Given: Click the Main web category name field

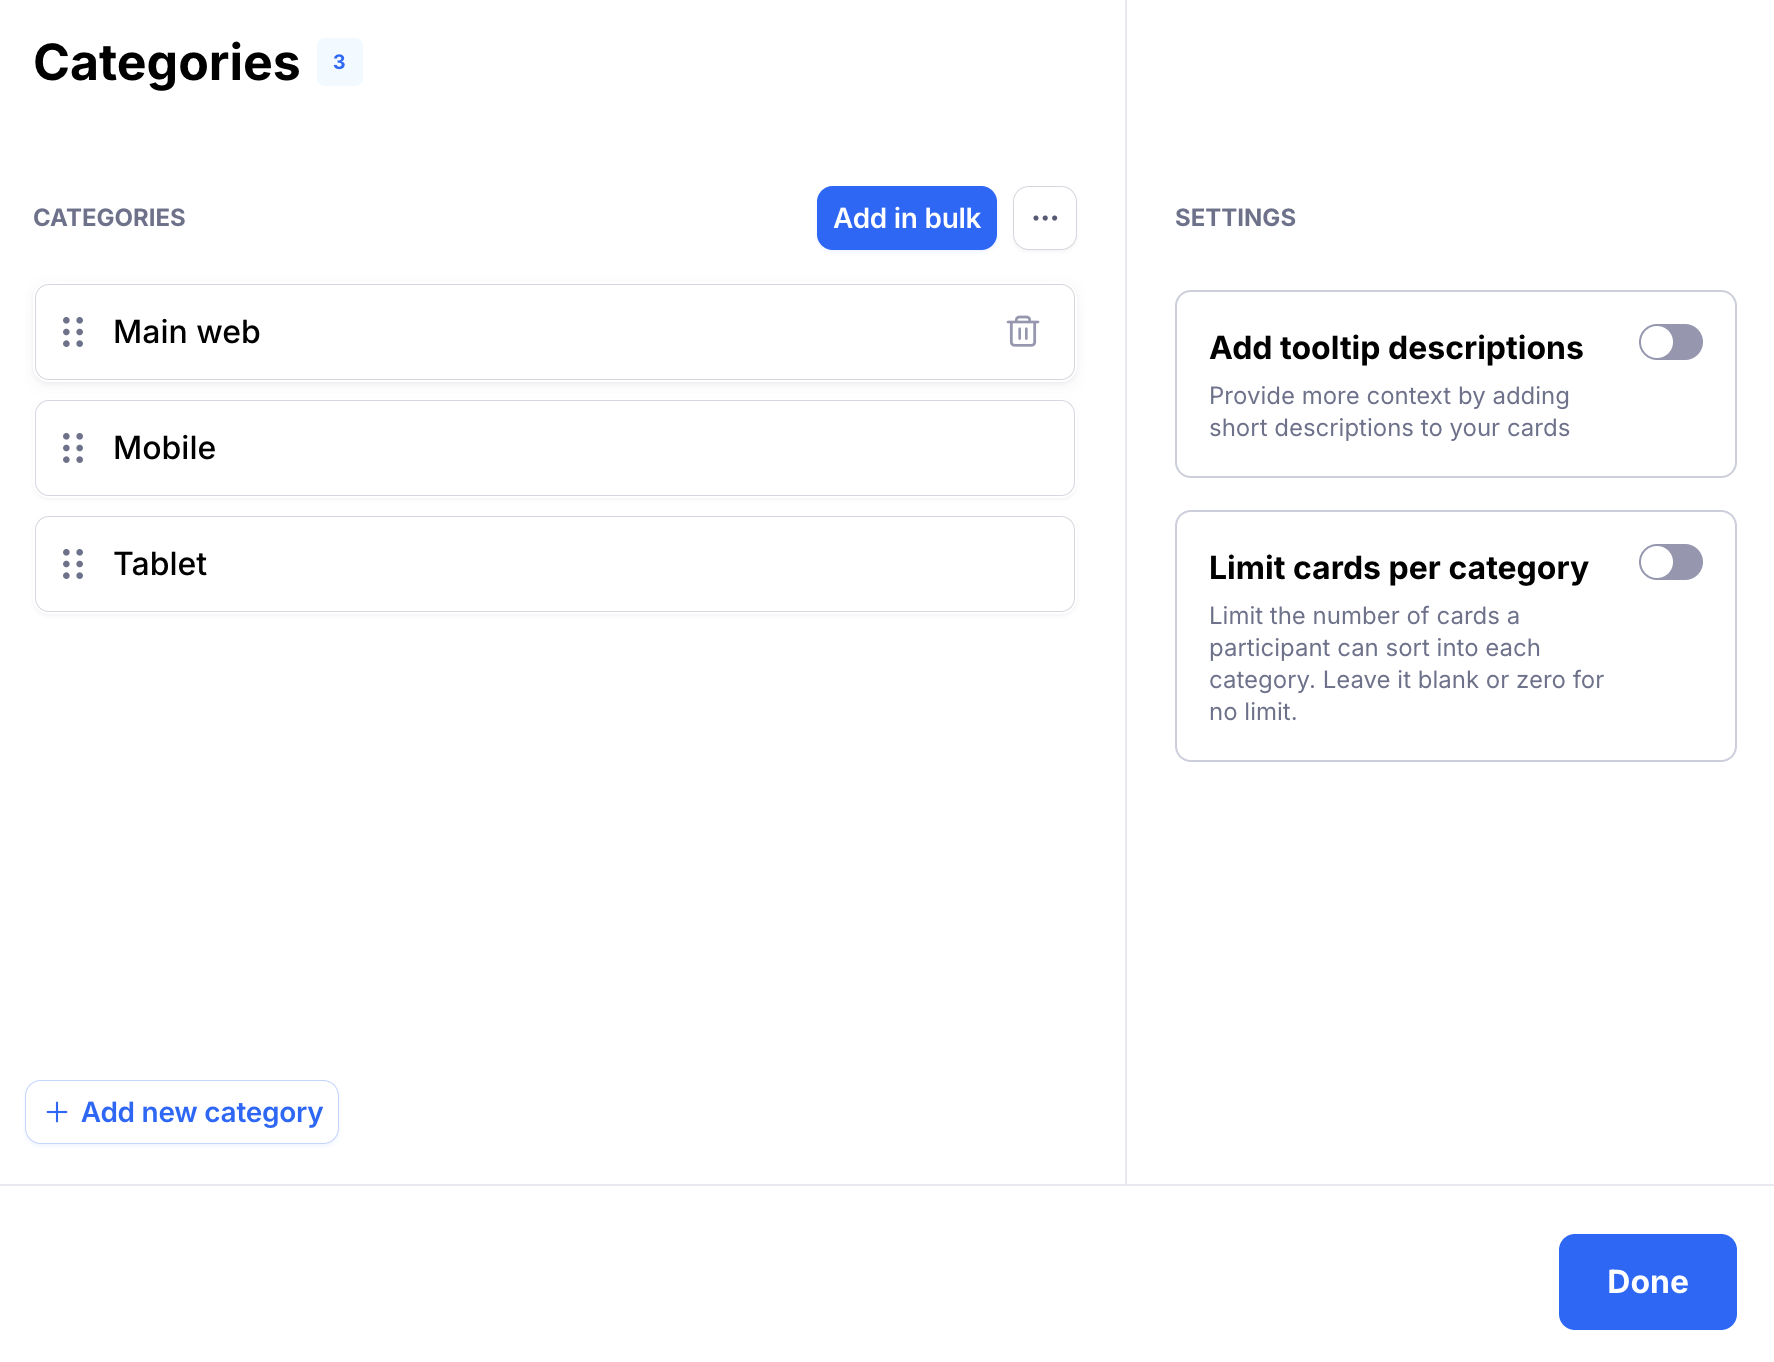Looking at the screenshot, I should [540, 332].
